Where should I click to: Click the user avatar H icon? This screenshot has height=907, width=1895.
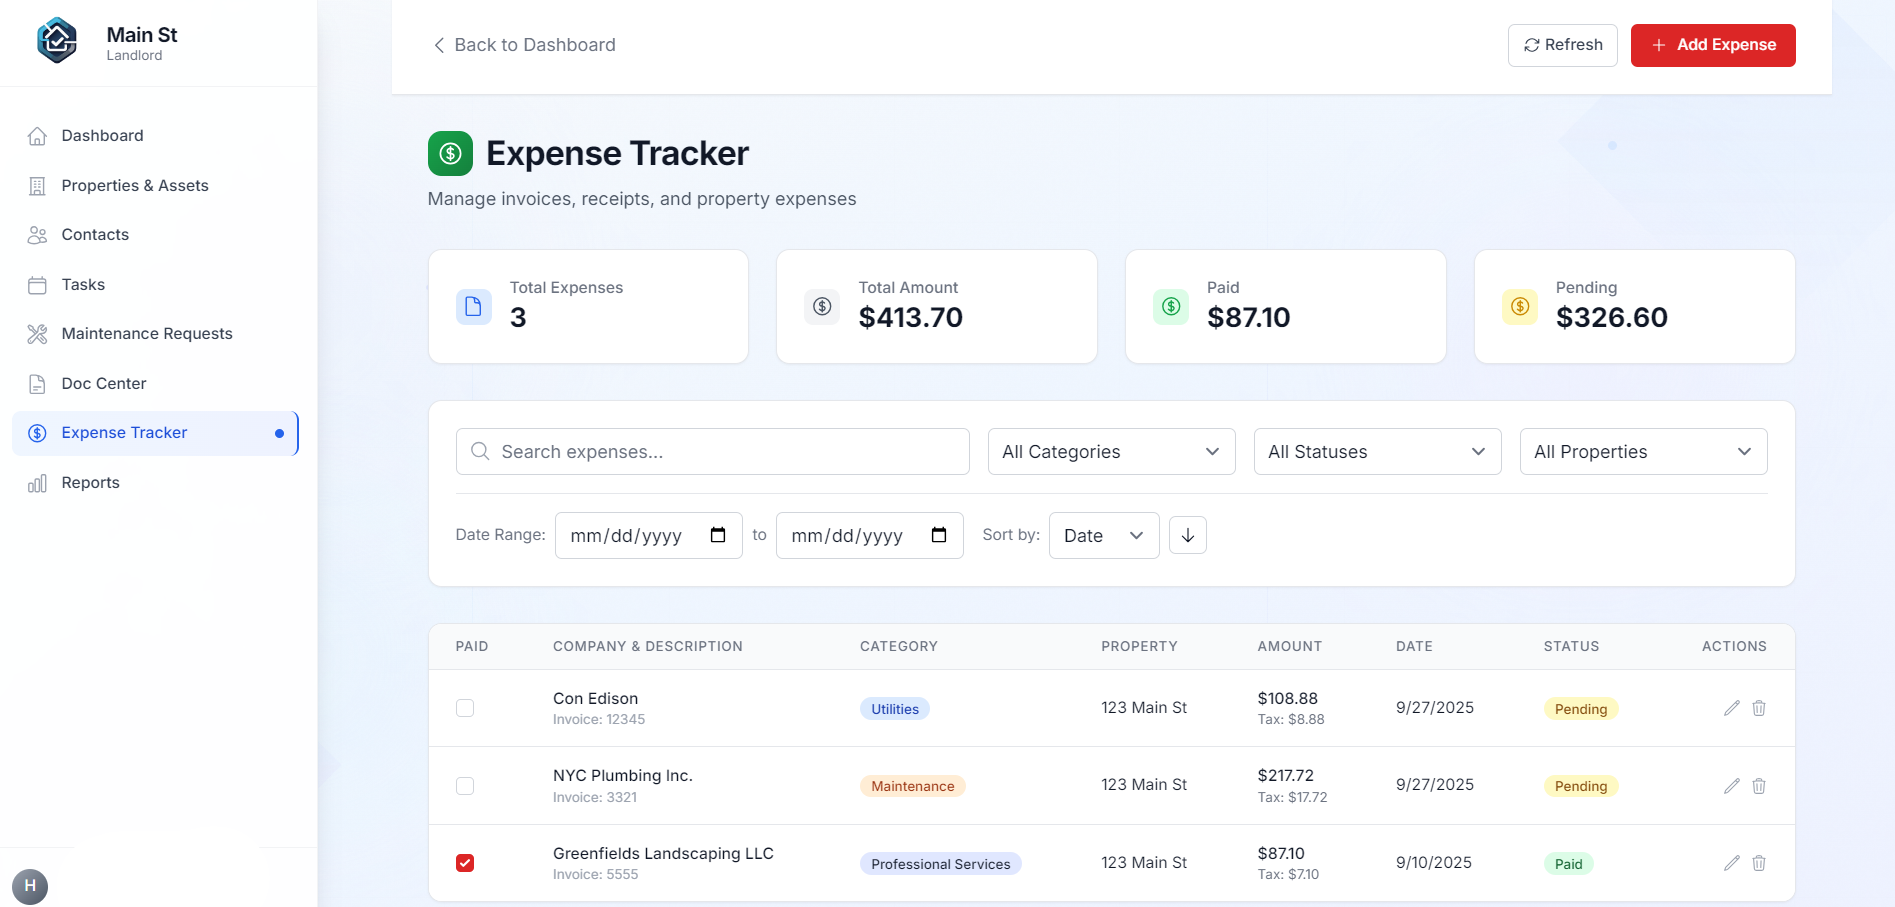[30, 886]
